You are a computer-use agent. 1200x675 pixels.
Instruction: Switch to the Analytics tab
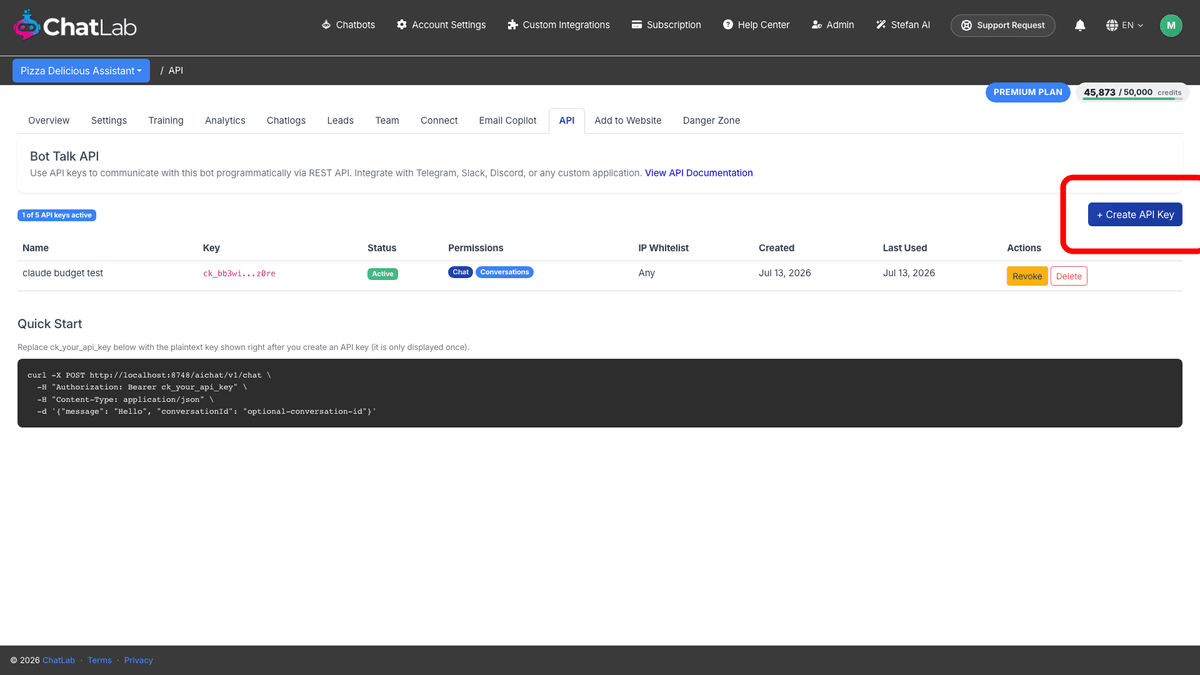(x=225, y=120)
